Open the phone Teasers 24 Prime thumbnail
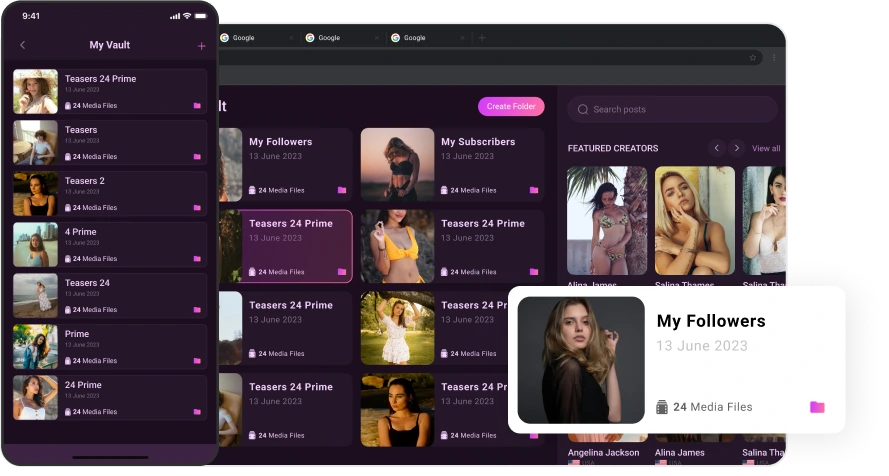 click(35, 91)
